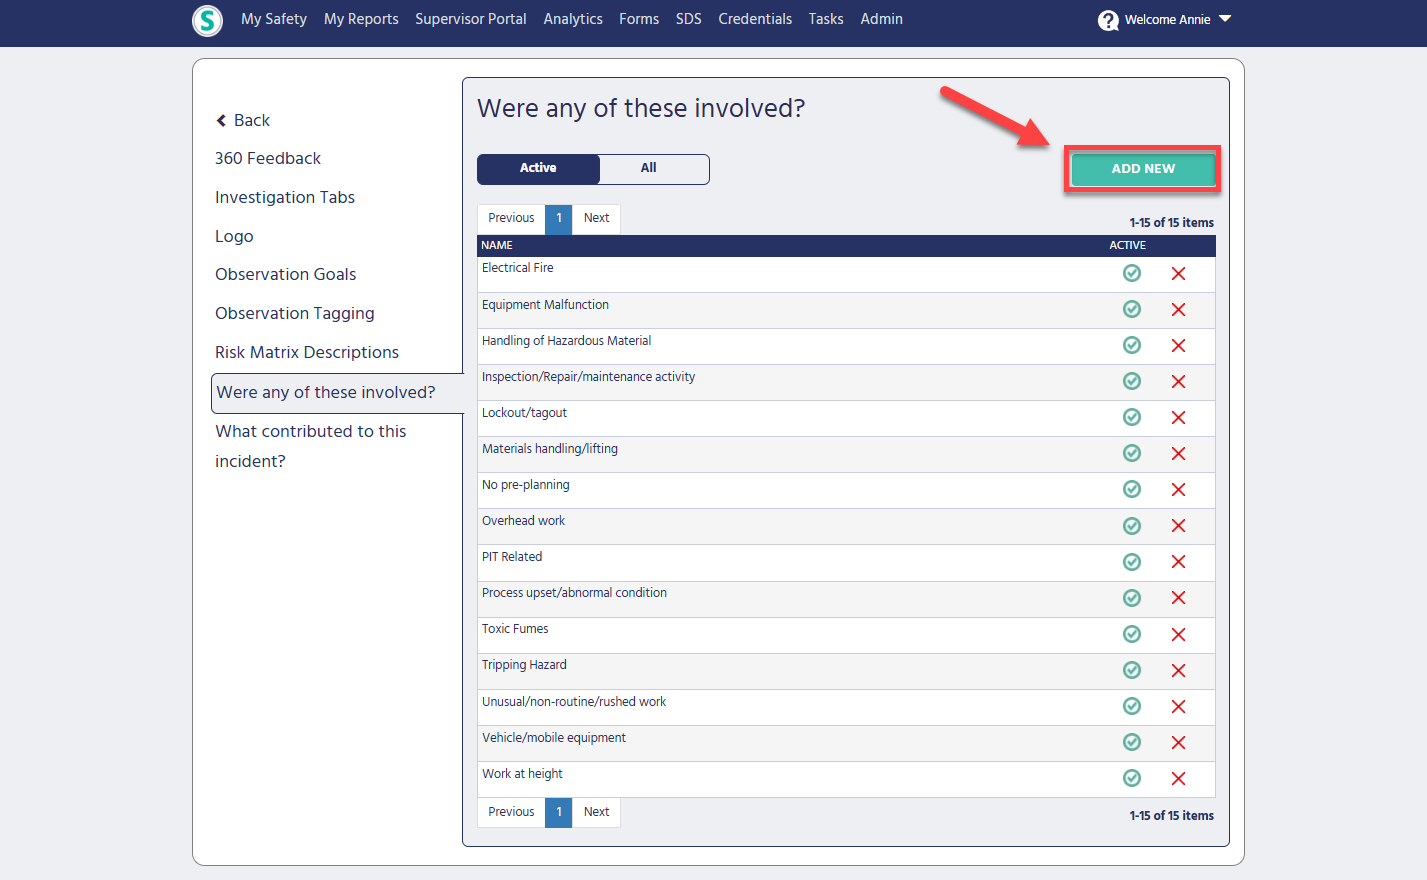Open Analytics menu item
1427x880 pixels.
pyautogui.click(x=573, y=19)
